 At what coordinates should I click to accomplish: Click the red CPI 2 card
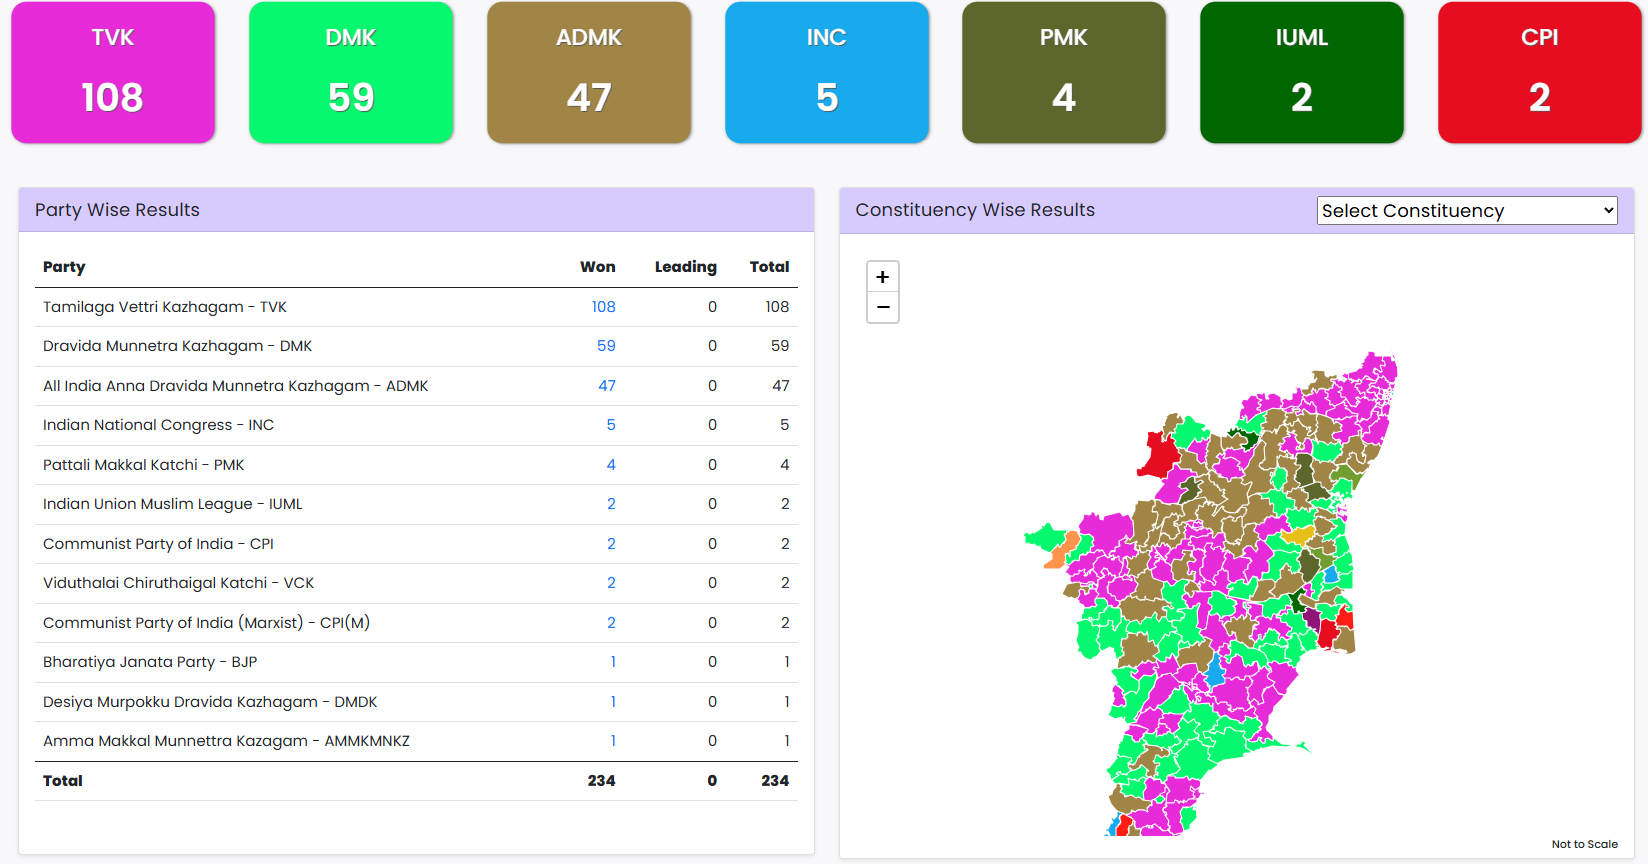click(x=1540, y=72)
